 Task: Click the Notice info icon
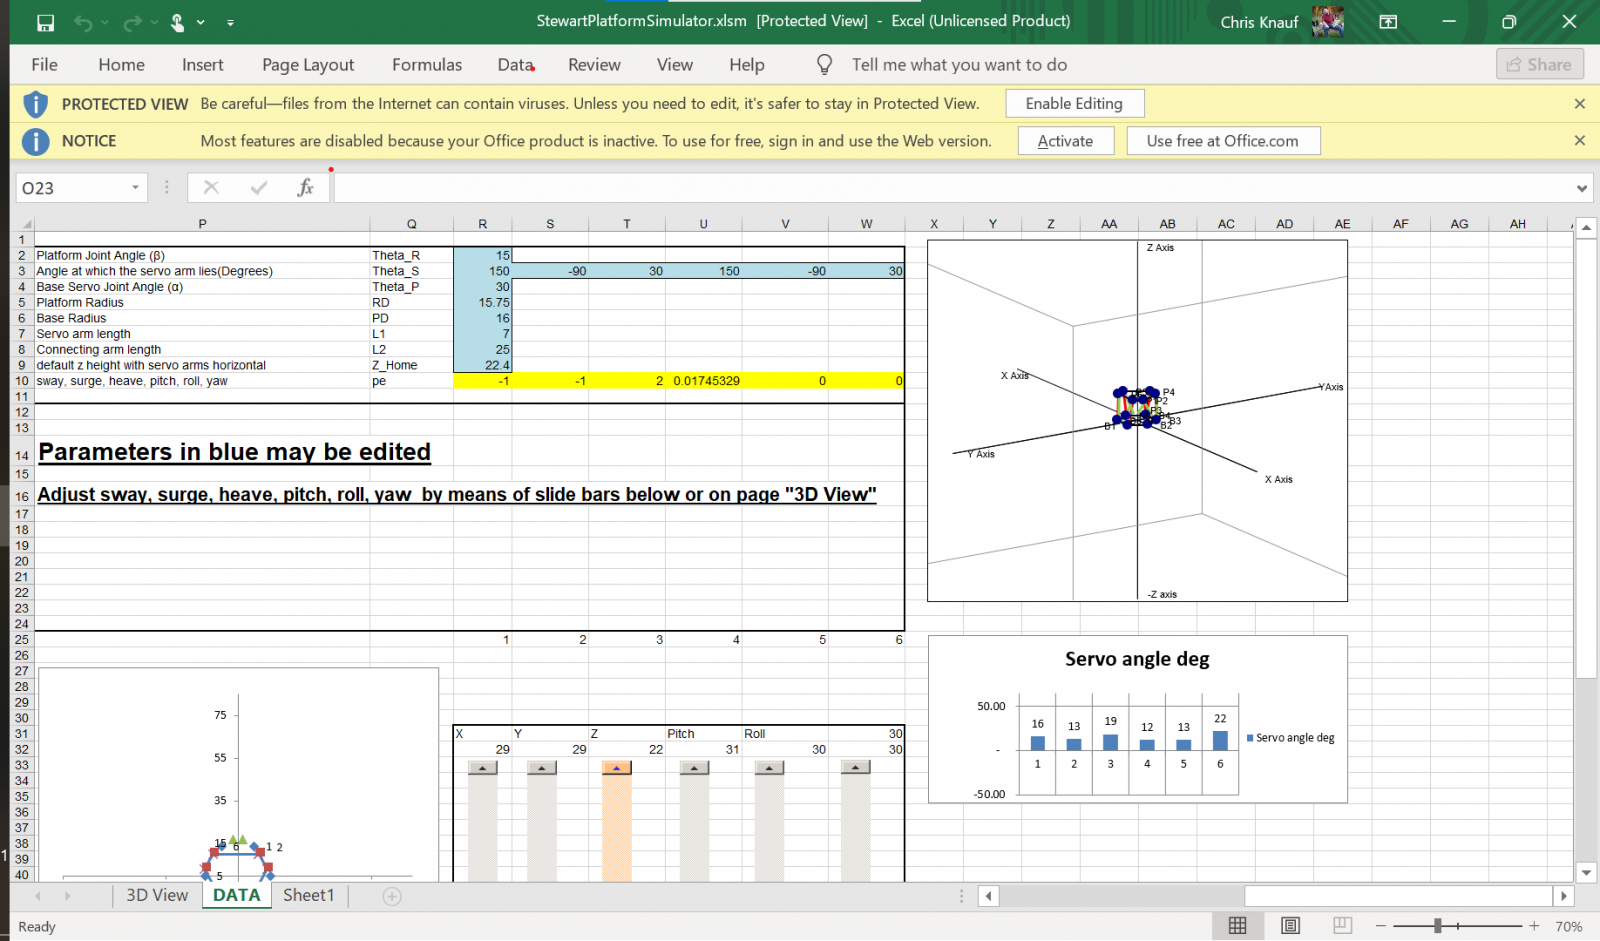36,141
